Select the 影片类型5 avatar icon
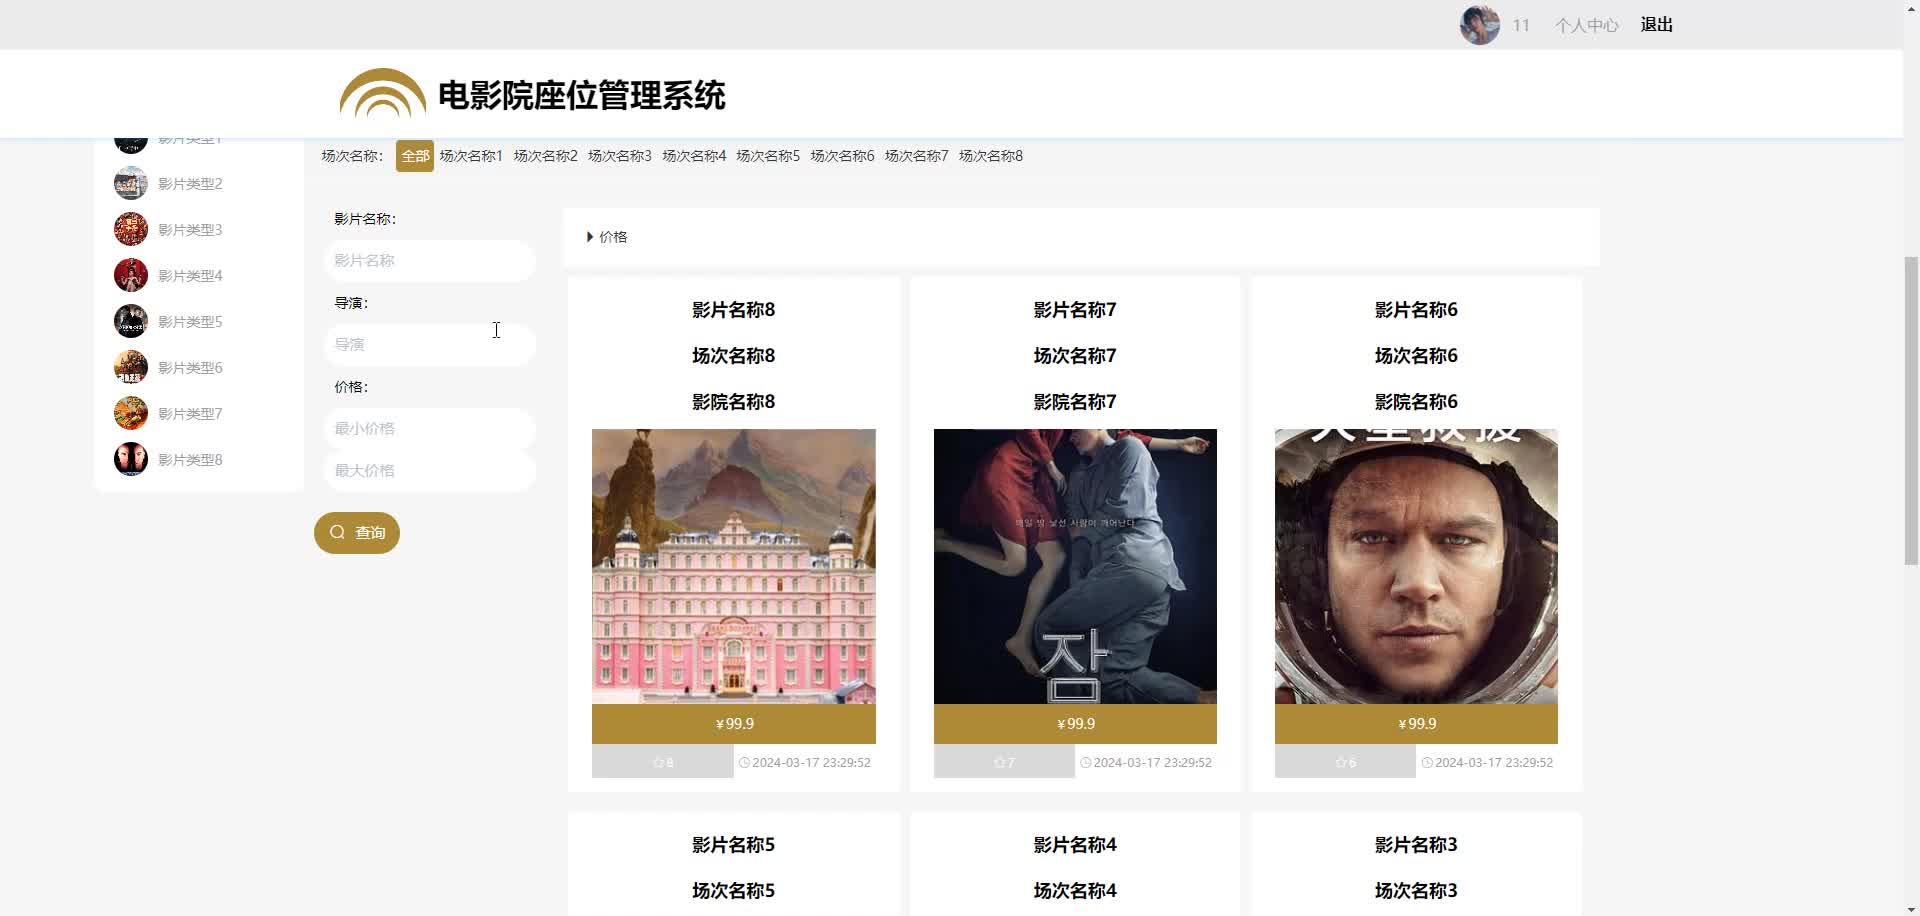The height and width of the screenshot is (916, 1920). pos(131,321)
